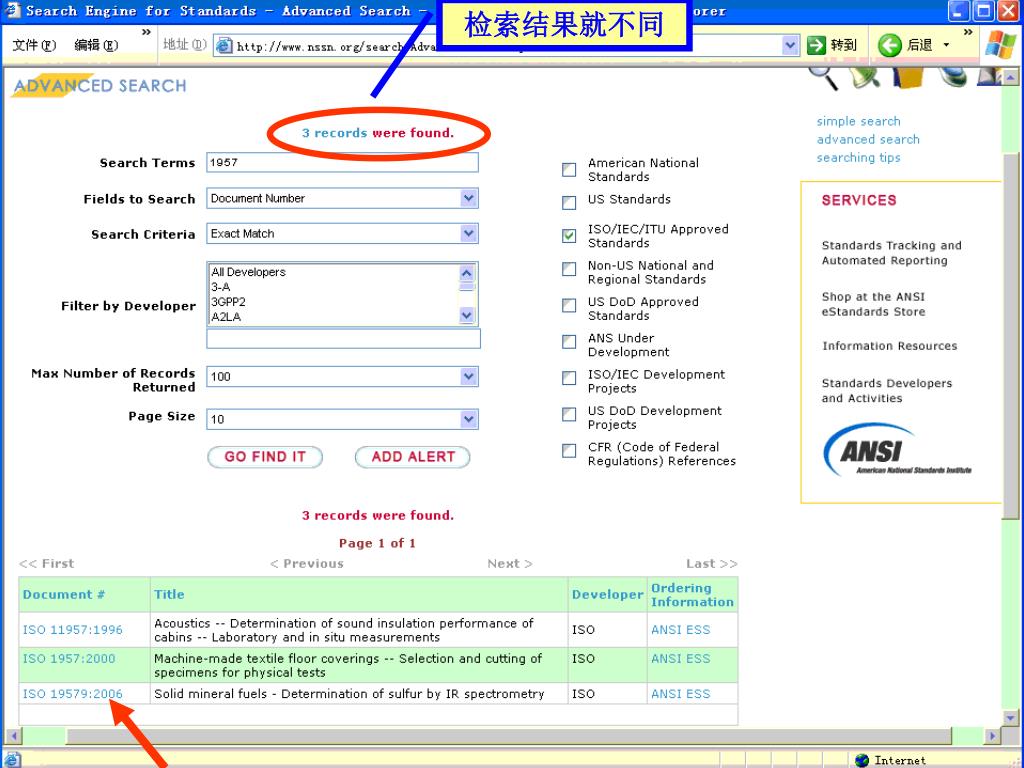This screenshot has width=1024, height=768.
Task: Click the ANSI logo image
Action: 897,449
